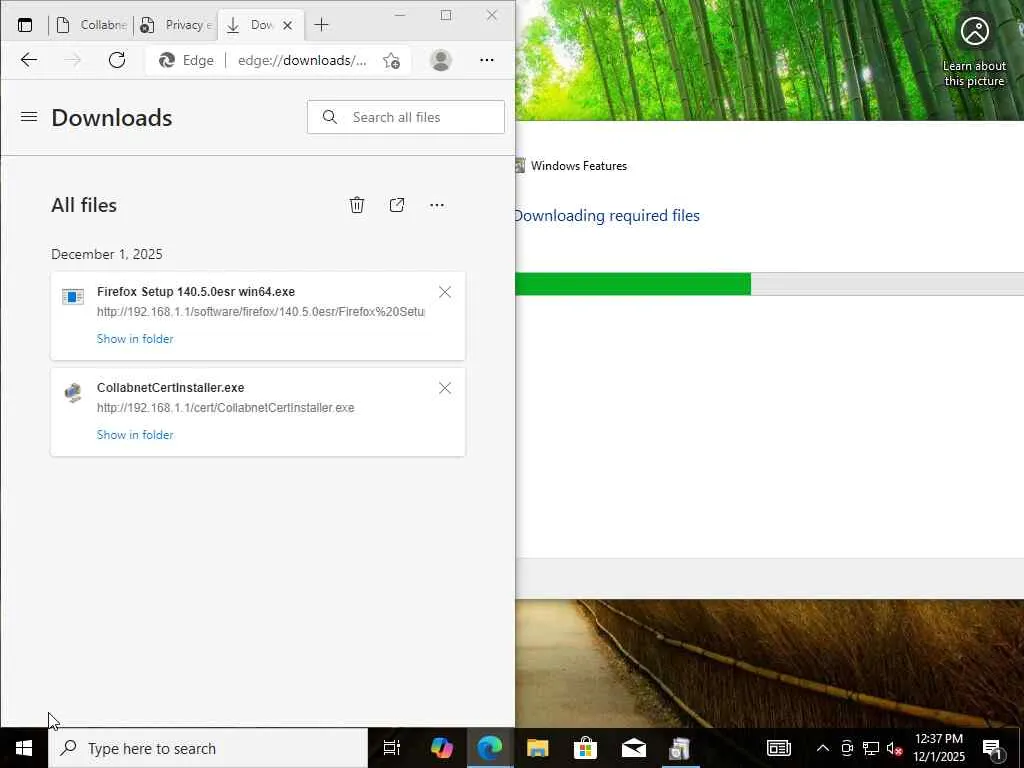
Task: Add this page to favorites star
Action: (391, 61)
